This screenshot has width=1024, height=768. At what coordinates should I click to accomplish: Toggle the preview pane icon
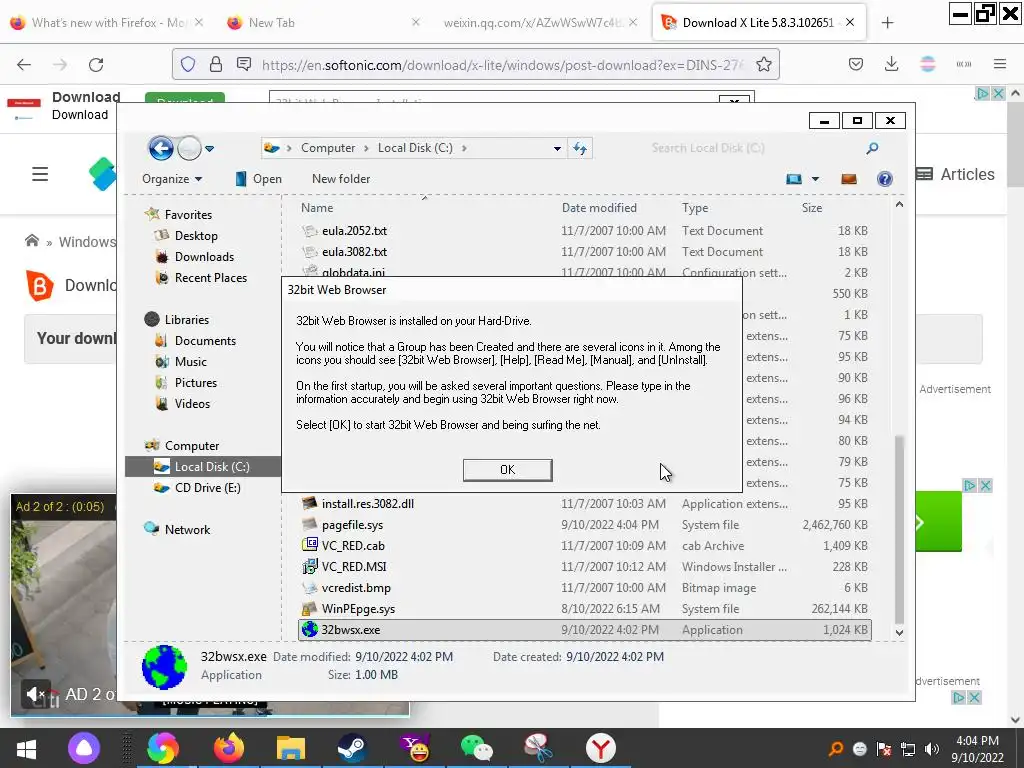tap(848, 179)
